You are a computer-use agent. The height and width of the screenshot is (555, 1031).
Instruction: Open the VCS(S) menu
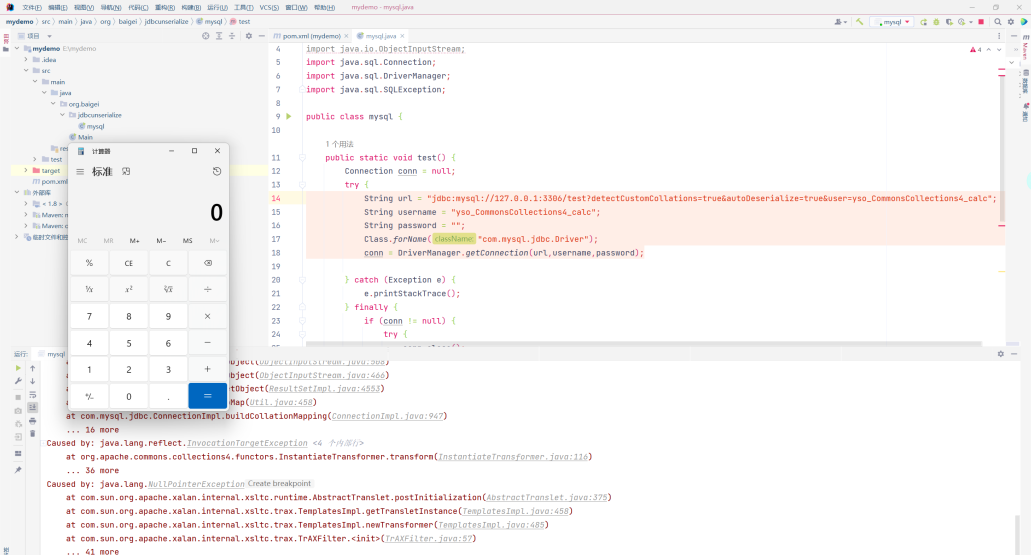pos(268,7)
